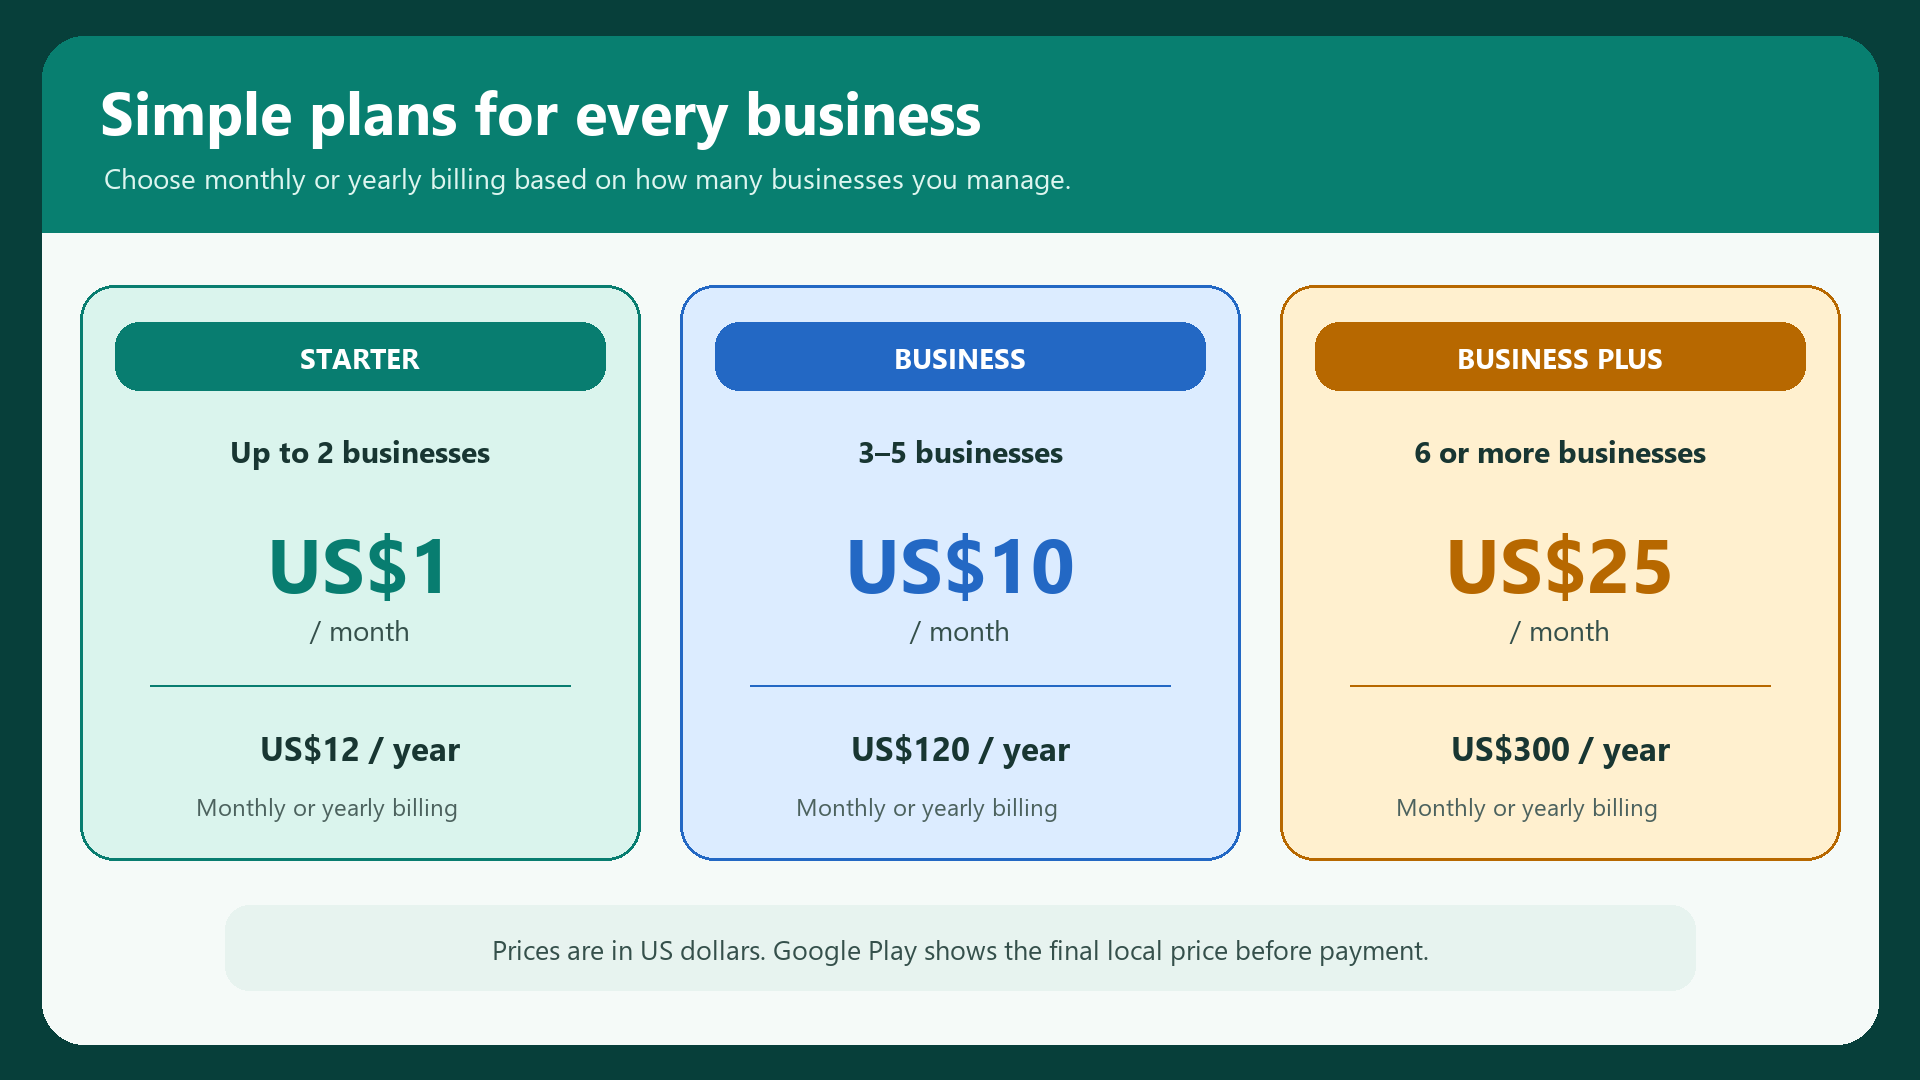This screenshot has height=1080, width=1920.
Task: Select the STARTER plan header
Action: (x=360, y=357)
